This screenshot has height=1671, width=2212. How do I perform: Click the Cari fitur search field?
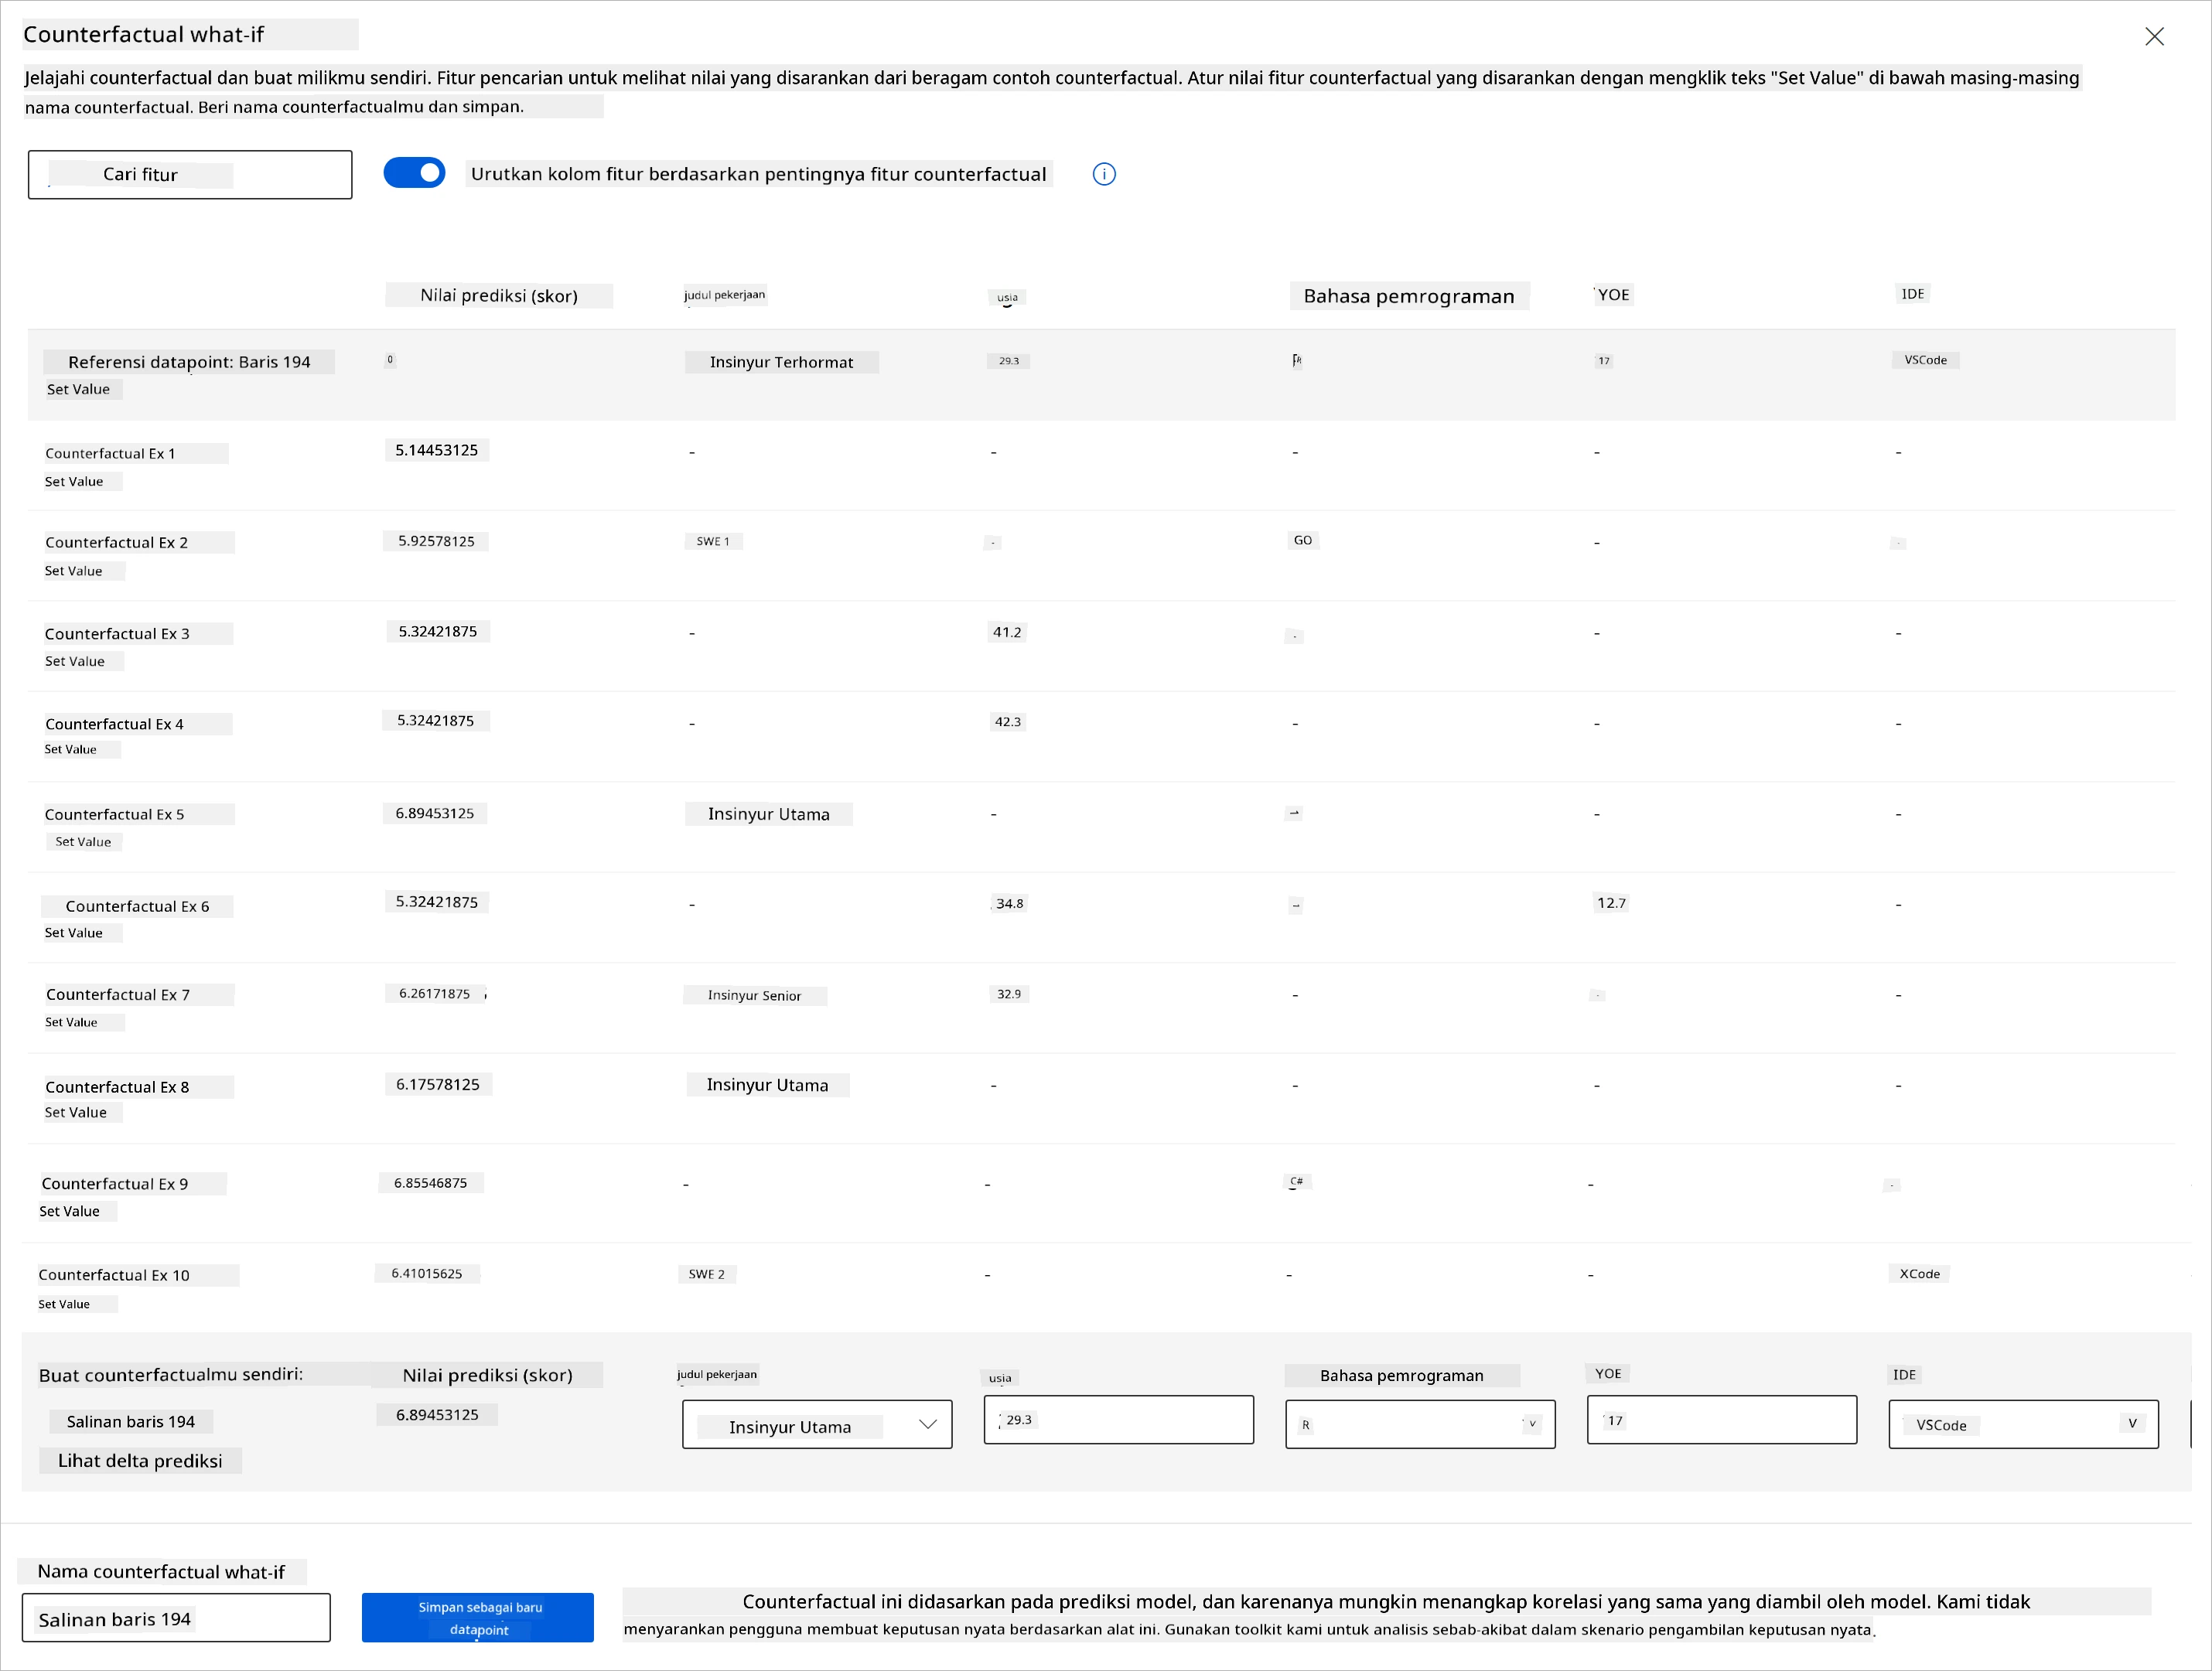(x=190, y=175)
